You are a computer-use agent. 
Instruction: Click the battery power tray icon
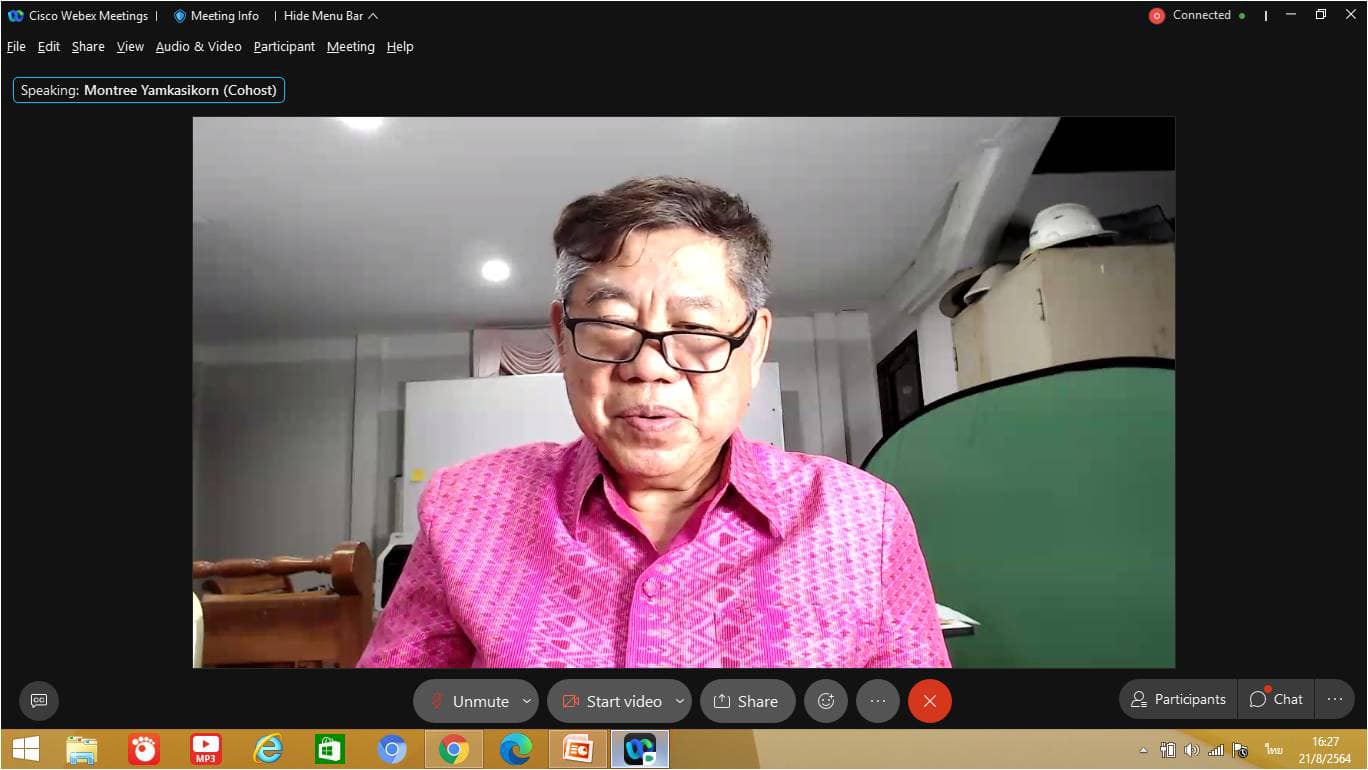(x=1168, y=750)
